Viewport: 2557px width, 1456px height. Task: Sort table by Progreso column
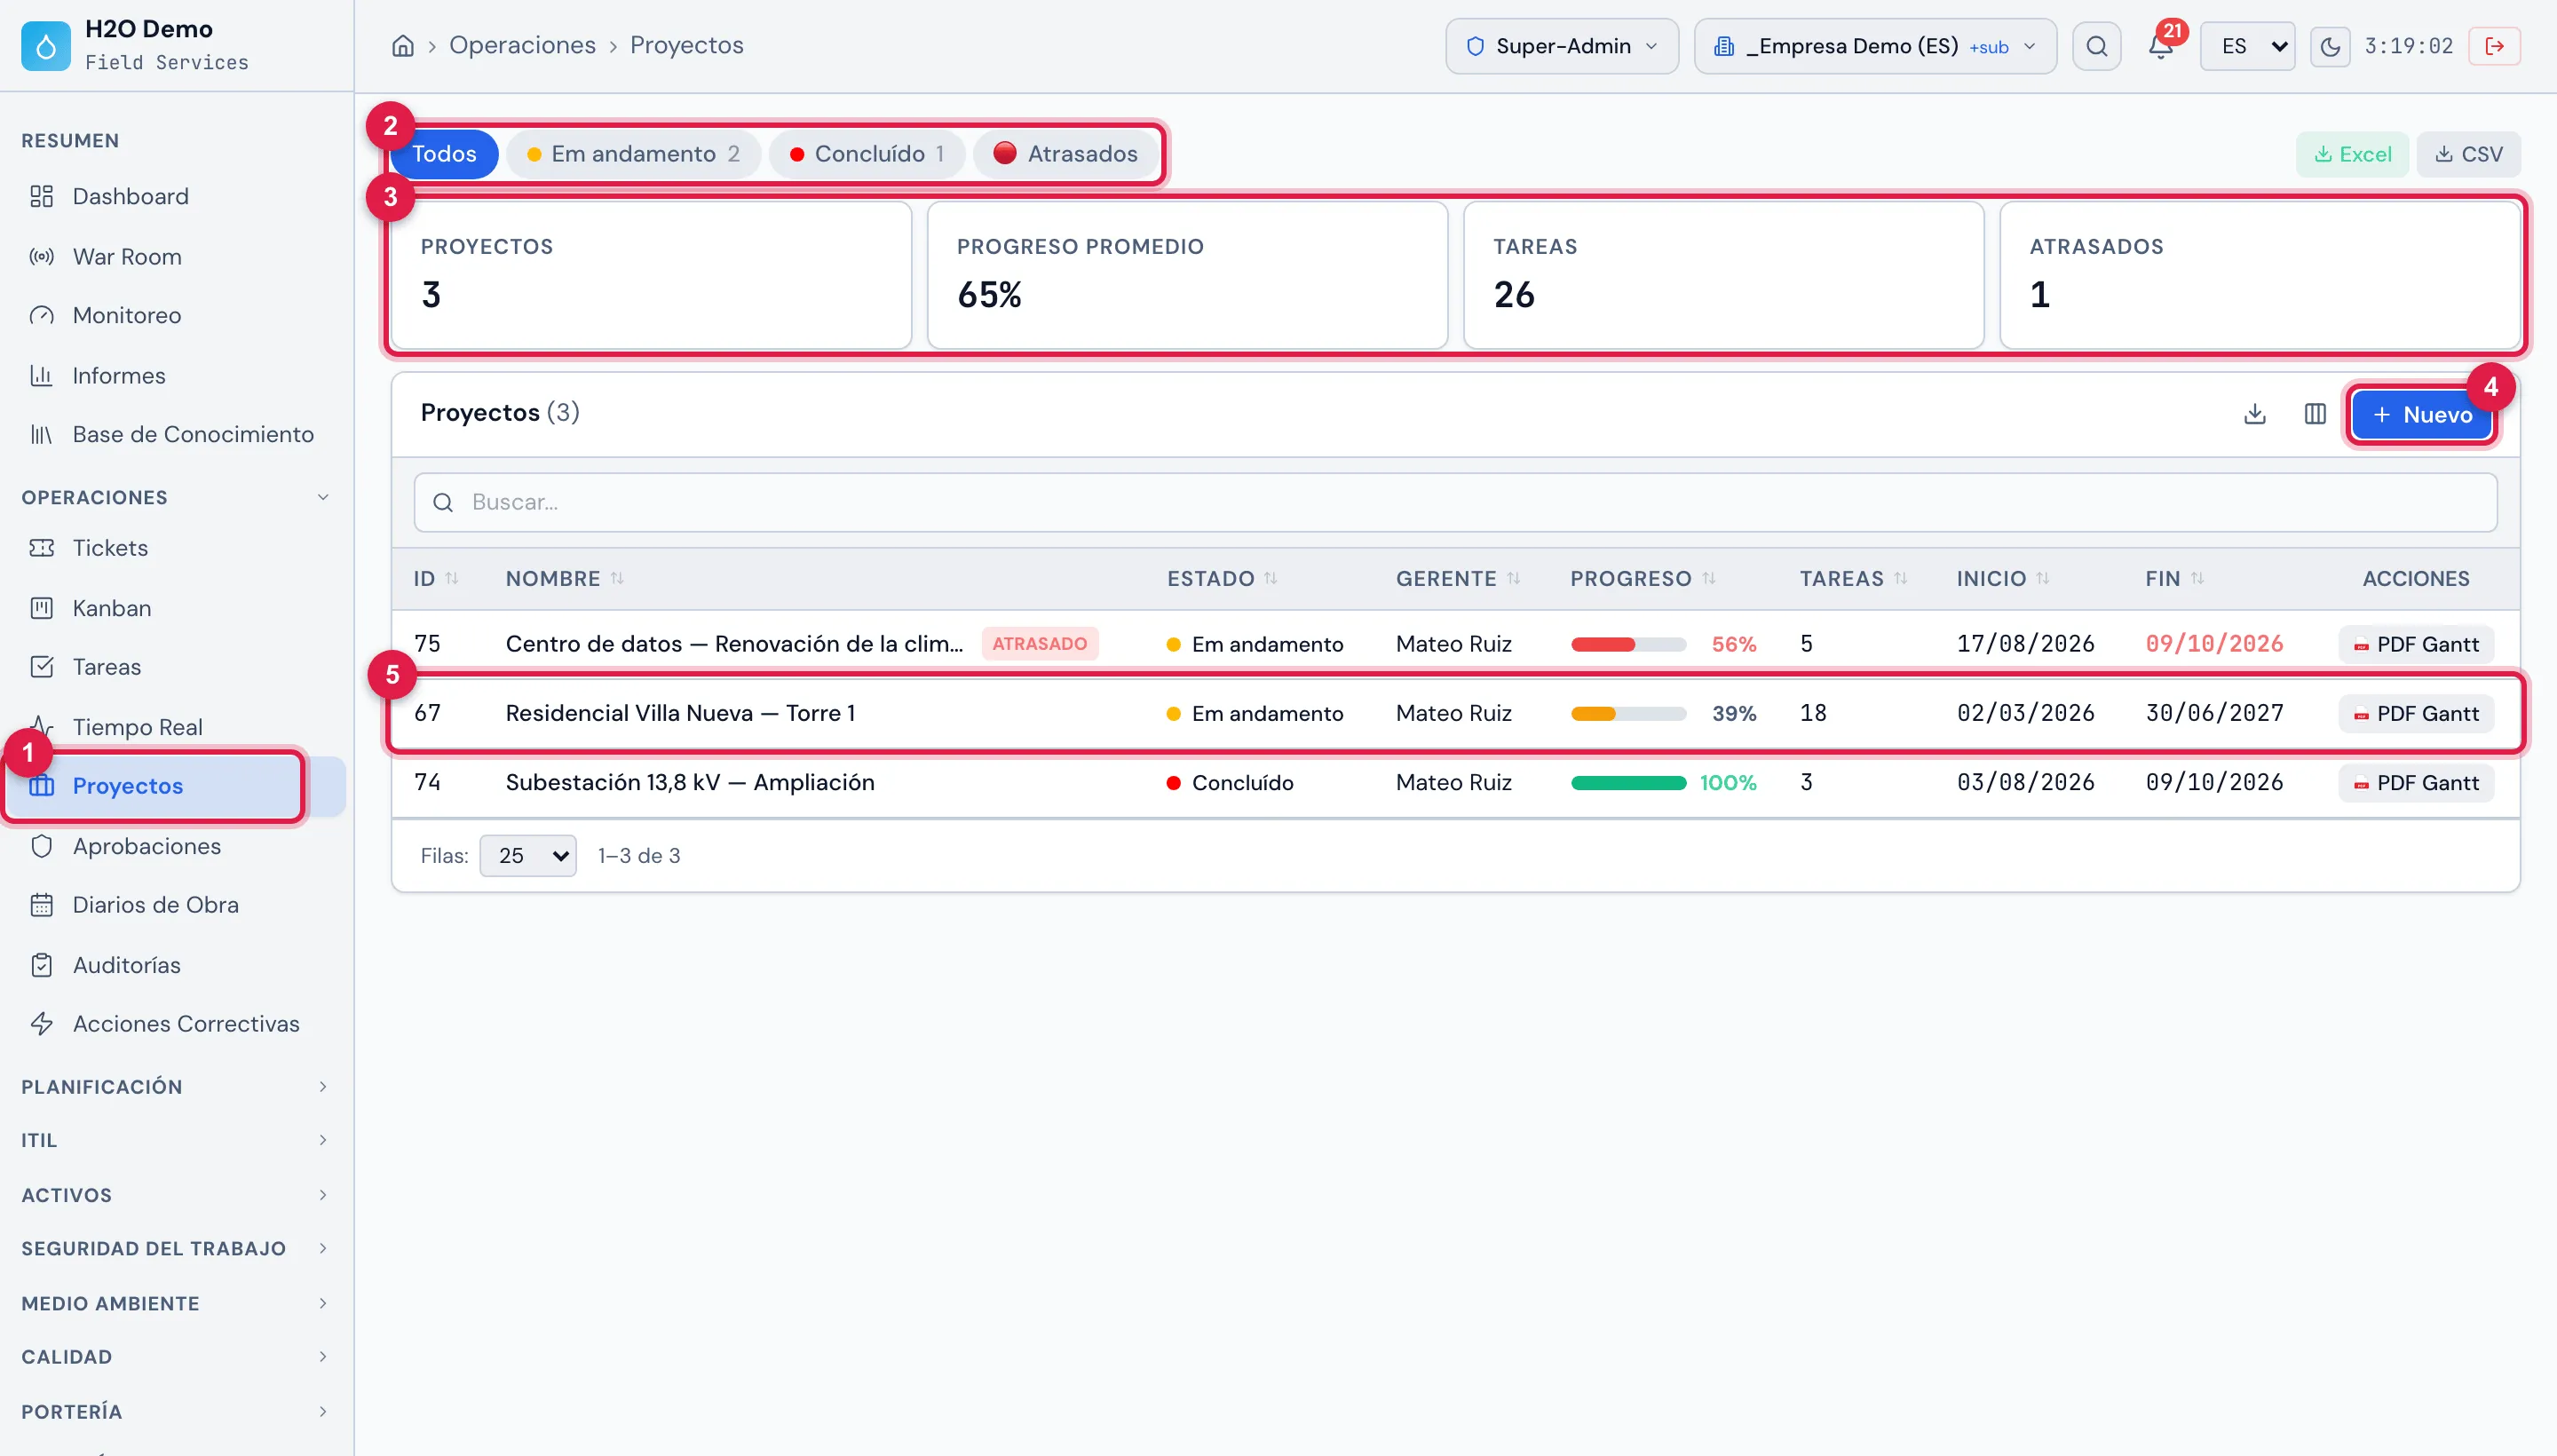pyautogui.click(x=1642, y=579)
